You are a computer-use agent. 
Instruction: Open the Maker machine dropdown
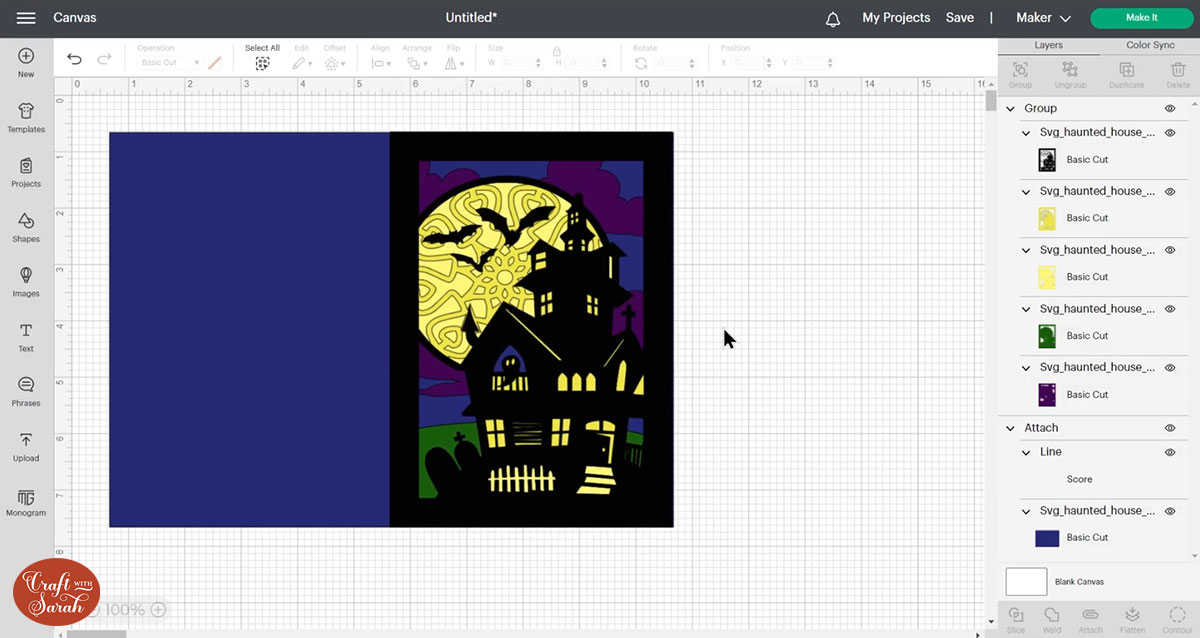tap(1043, 18)
